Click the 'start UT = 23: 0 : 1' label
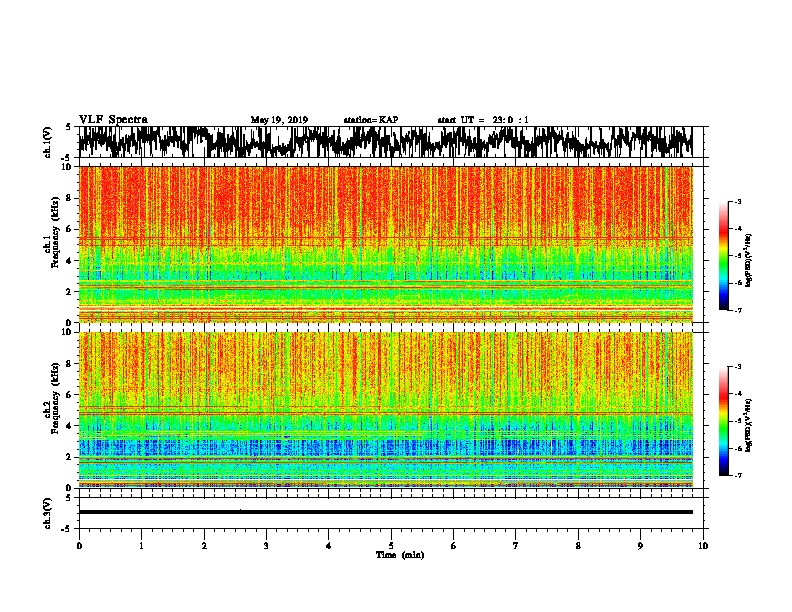This screenshot has height=612, width=792. click(483, 120)
